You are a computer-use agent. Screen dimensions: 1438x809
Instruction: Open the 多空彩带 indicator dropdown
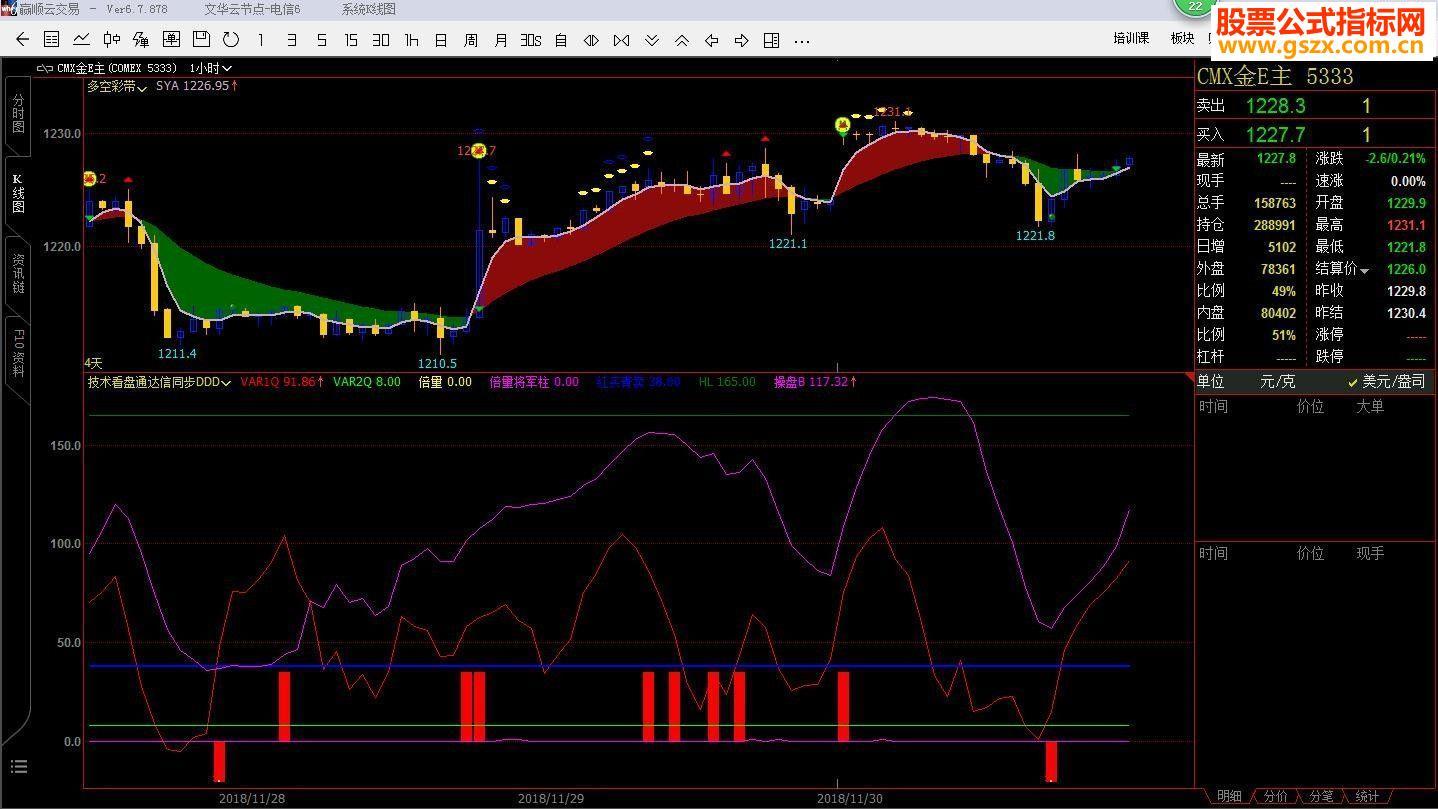click(117, 87)
